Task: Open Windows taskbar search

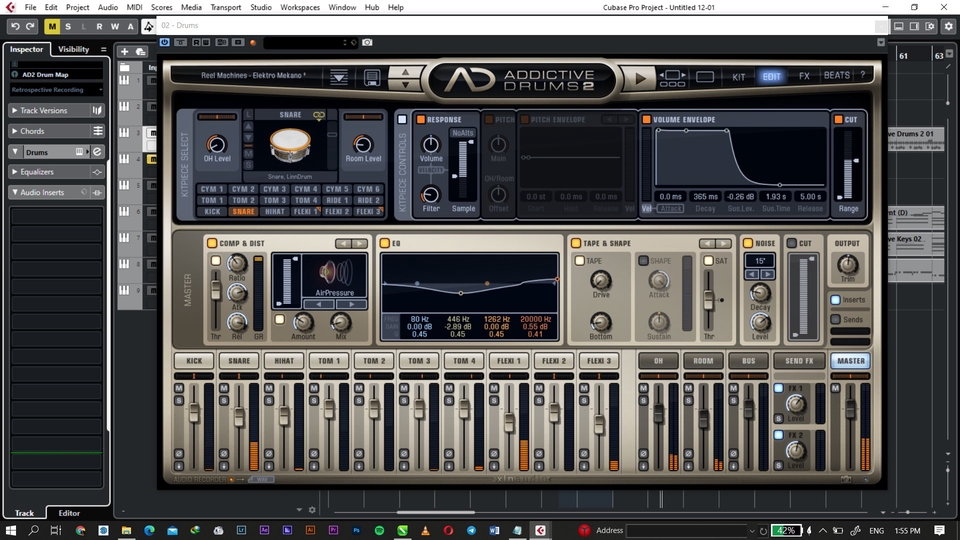Action: point(33,530)
